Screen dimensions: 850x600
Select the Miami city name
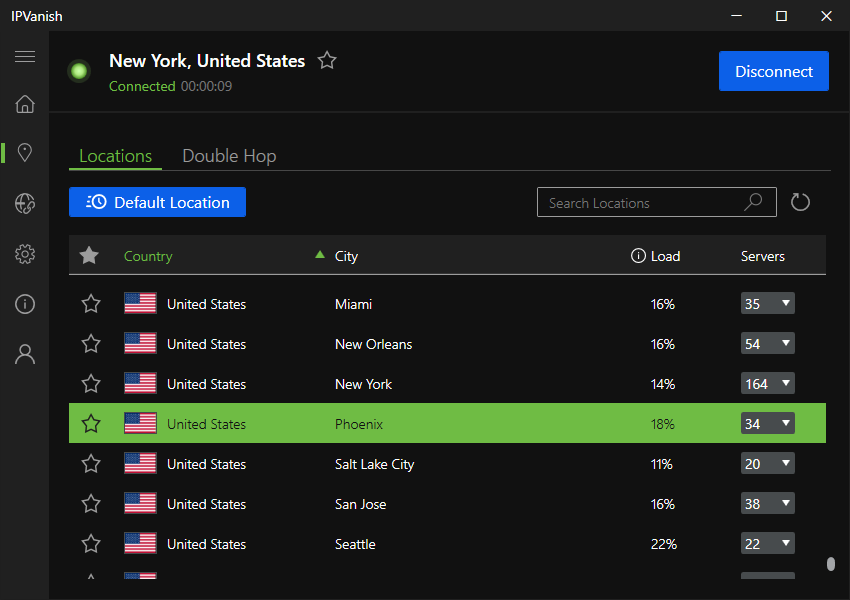(353, 304)
